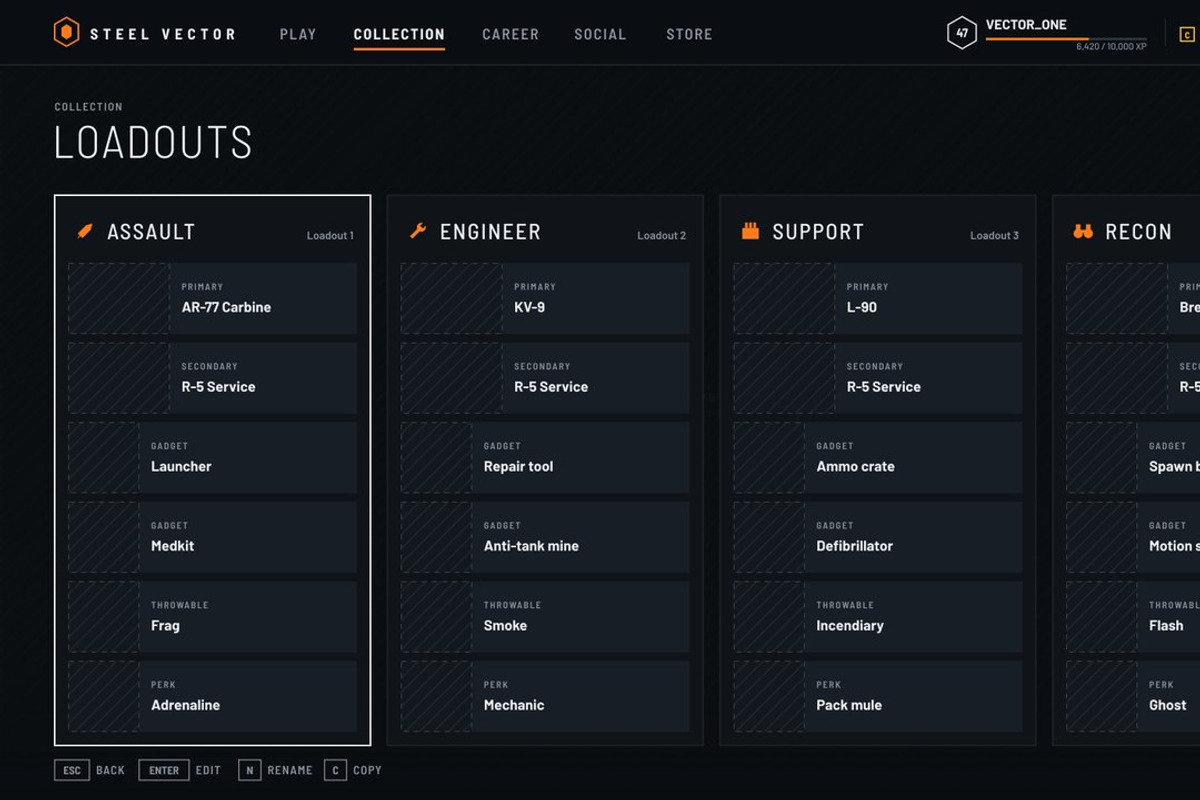Click the Steel Vector hexagon logo
Screen dimensions: 1200x800
tap(66, 33)
